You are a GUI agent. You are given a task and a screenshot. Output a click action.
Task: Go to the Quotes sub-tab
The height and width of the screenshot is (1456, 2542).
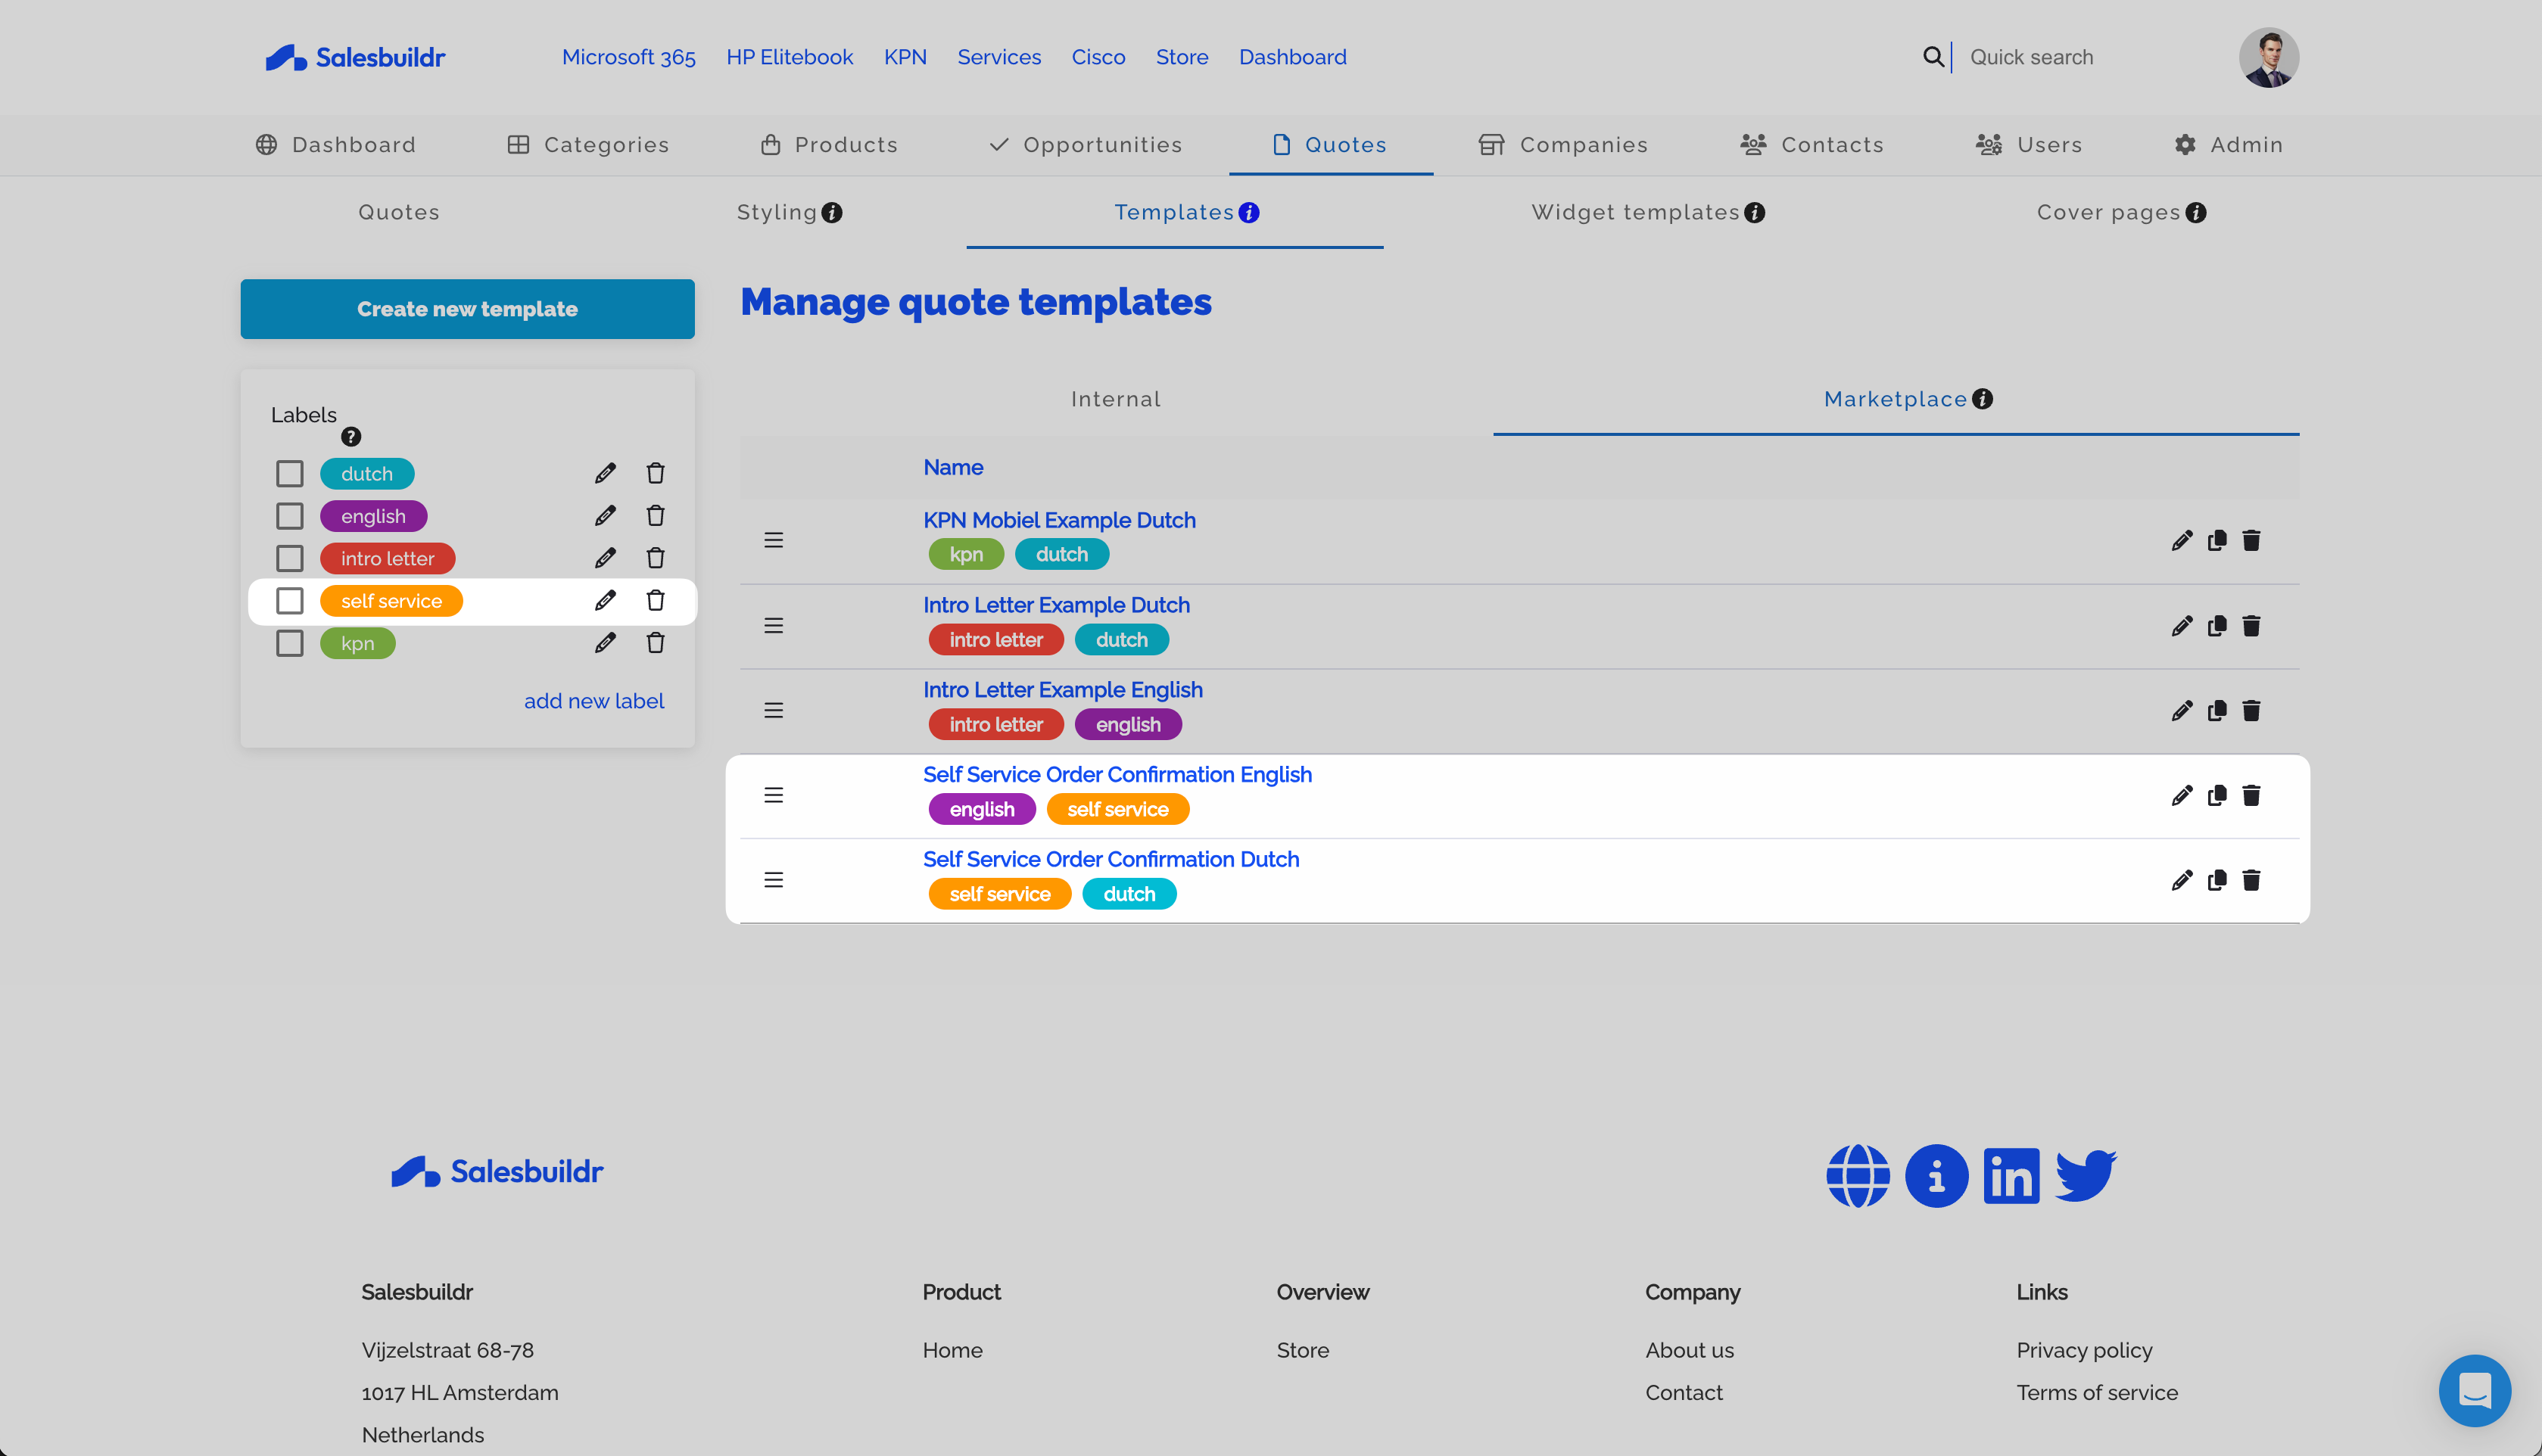click(399, 212)
